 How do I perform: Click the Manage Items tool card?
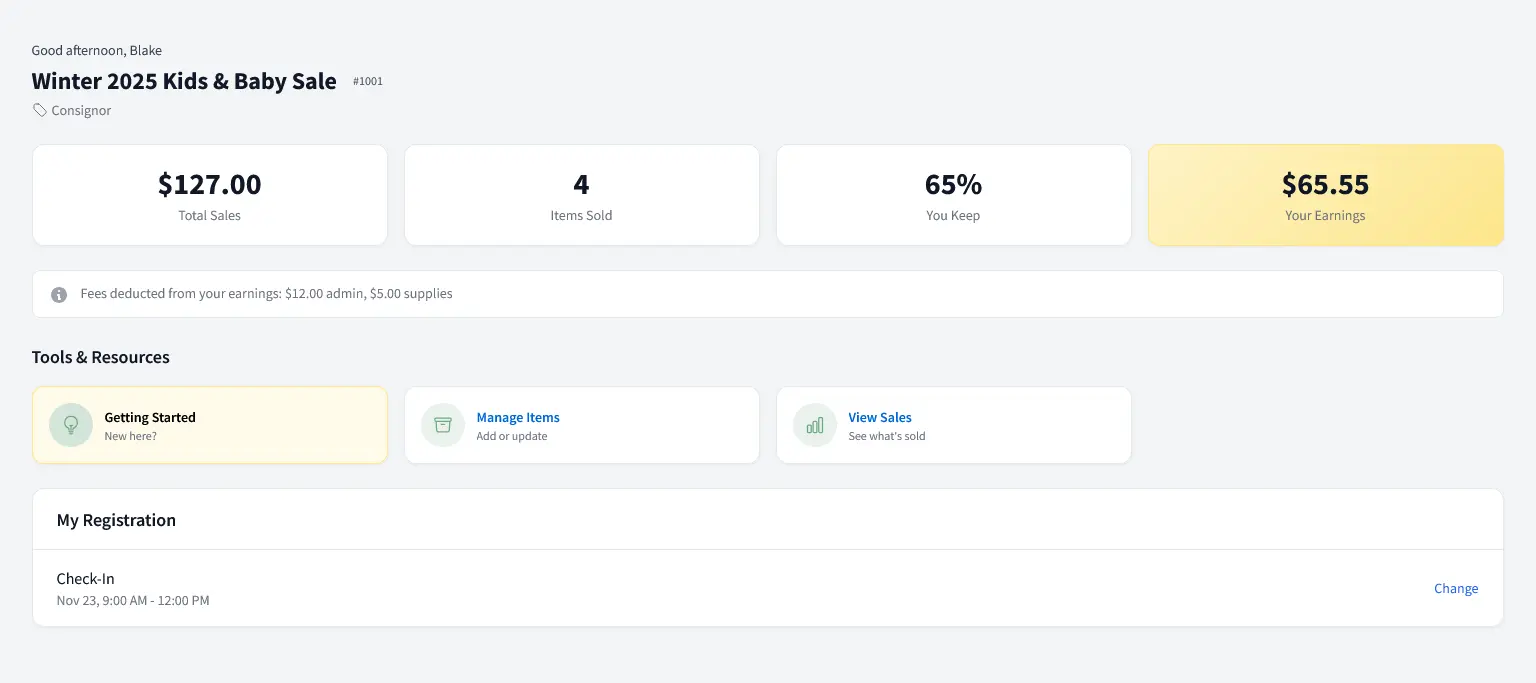[x=581, y=424]
